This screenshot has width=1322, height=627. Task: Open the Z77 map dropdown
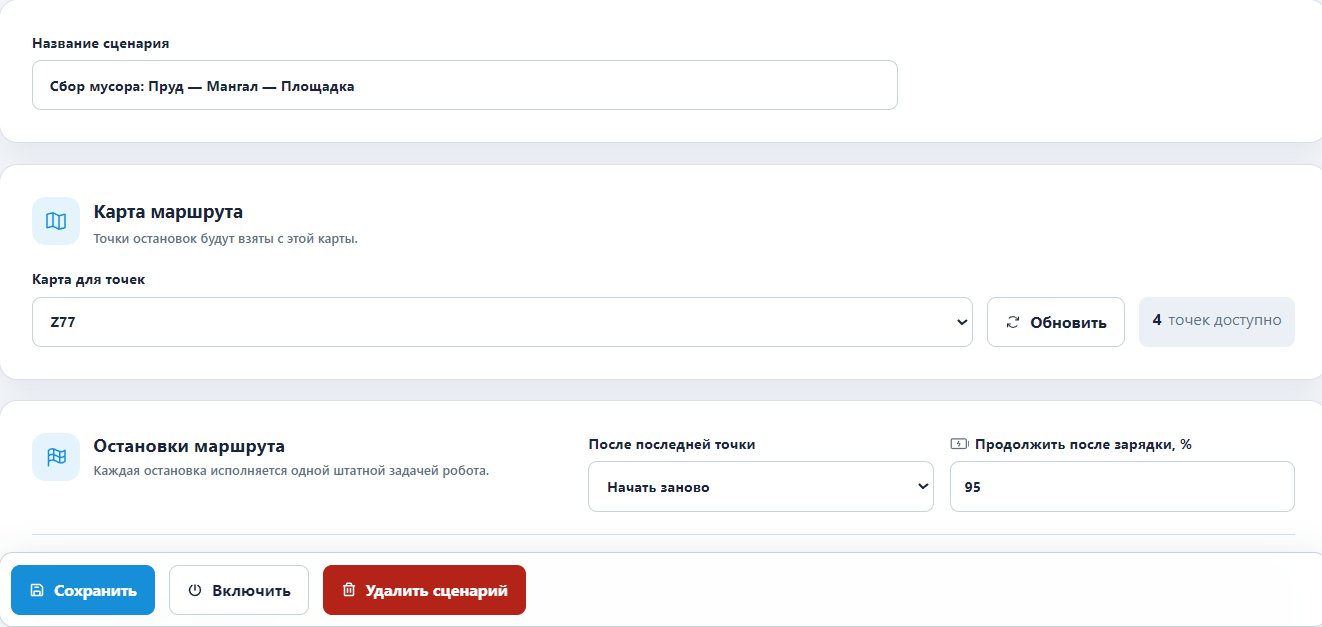click(502, 322)
